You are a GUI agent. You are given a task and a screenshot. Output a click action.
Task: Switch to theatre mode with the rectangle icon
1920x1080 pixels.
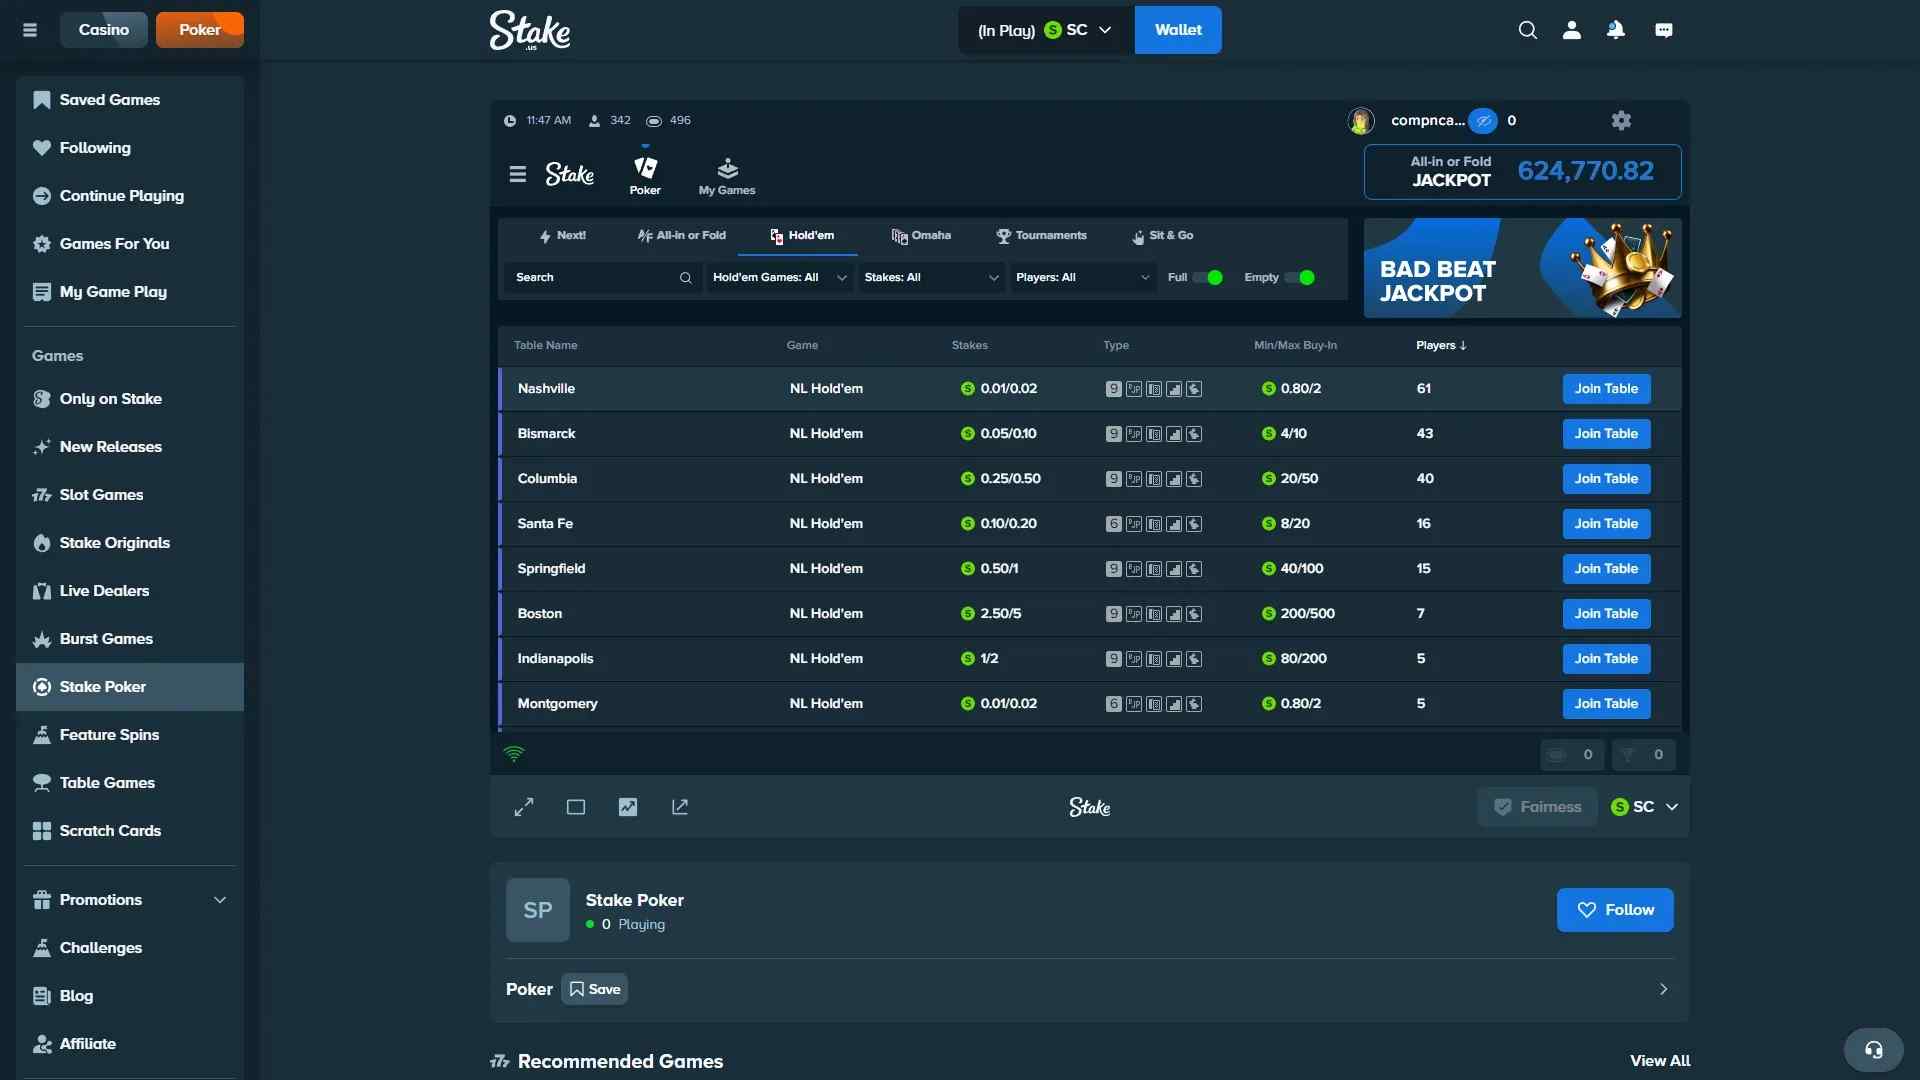tap(576, 807)
